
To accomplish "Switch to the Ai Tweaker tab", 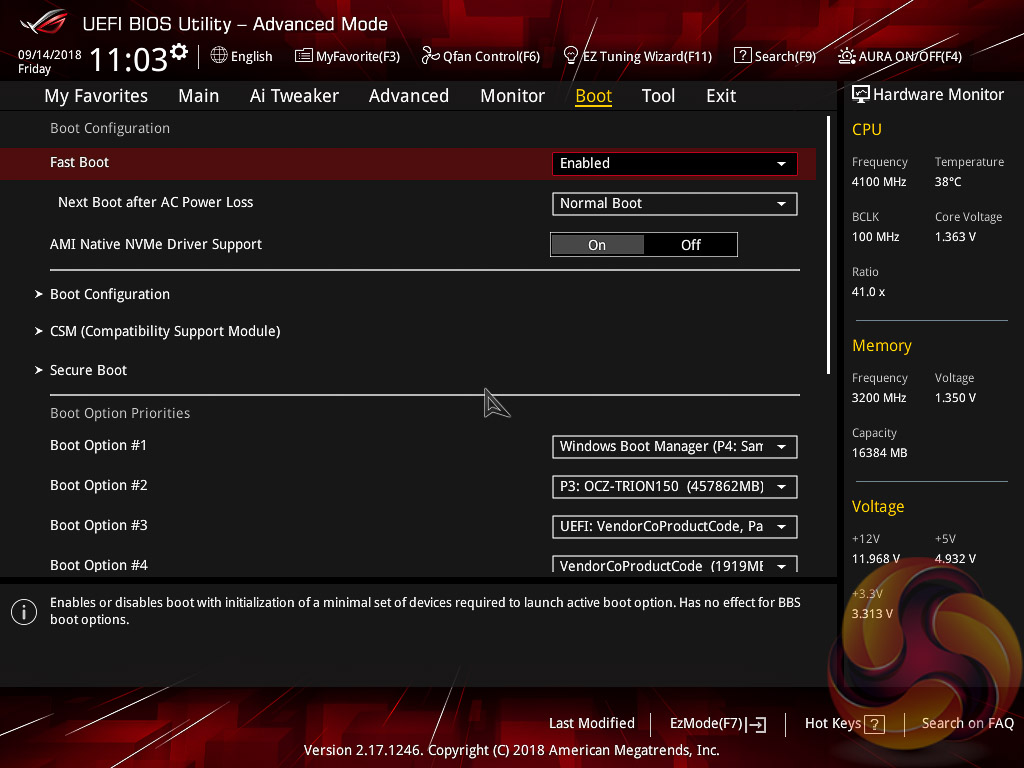I will tap(294, 96).
